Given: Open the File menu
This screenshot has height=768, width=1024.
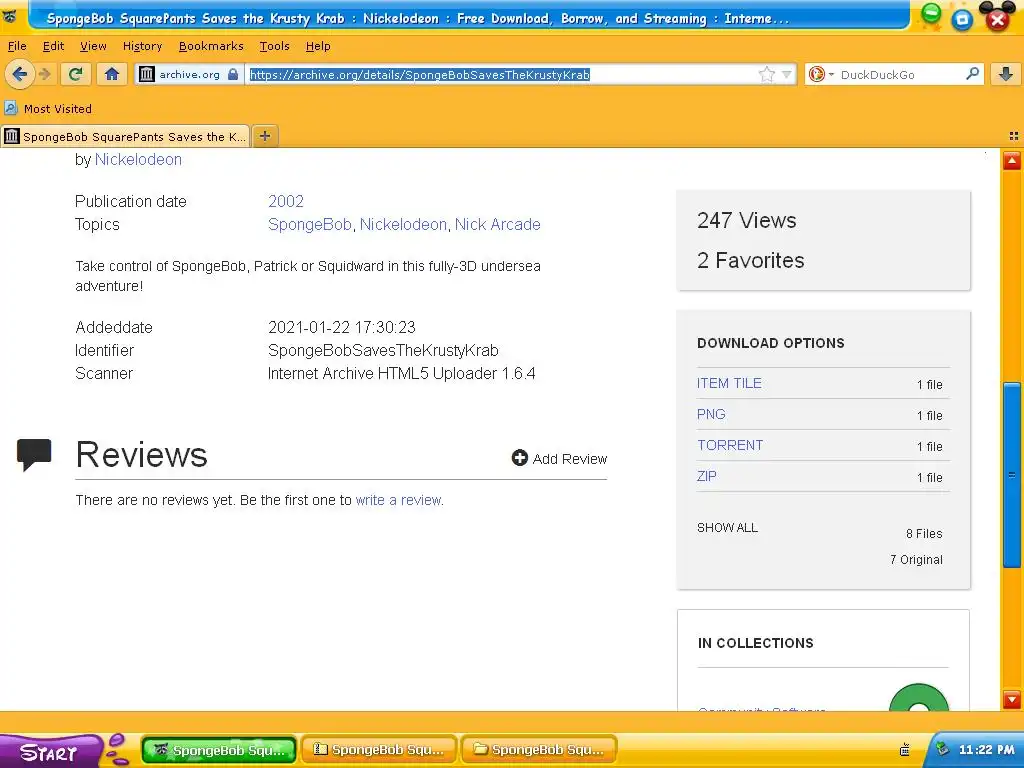Looking at the screenshot, I should [17, 46].
